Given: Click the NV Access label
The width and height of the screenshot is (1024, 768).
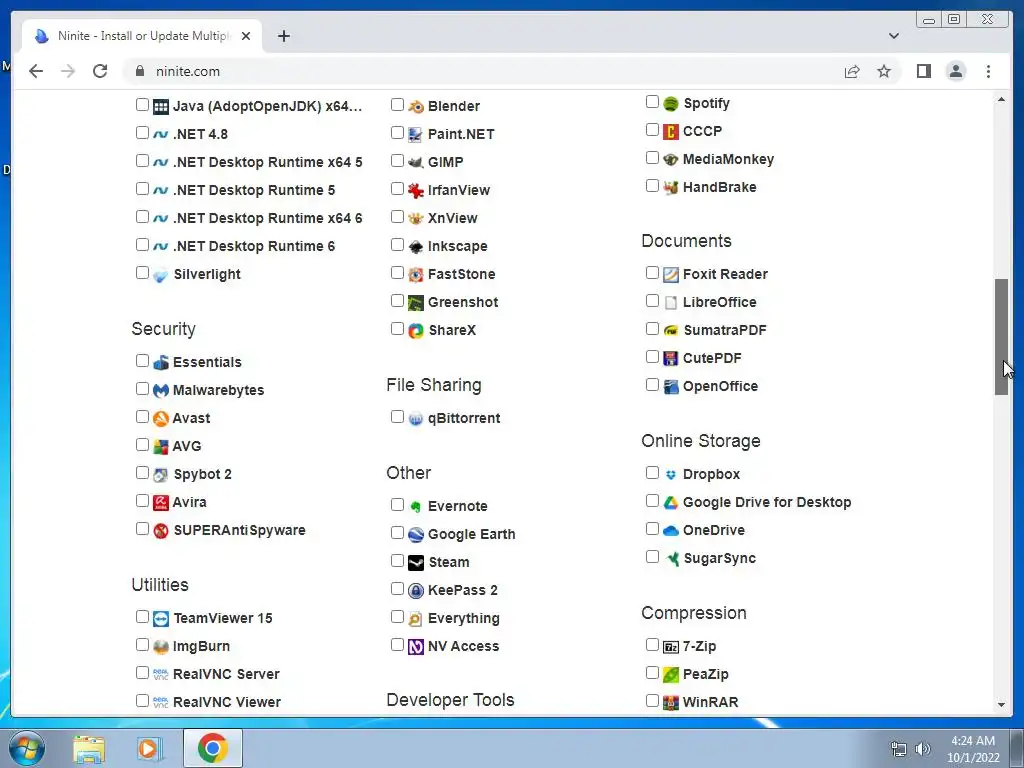Looking at the screenshot, I should [464, 647].
